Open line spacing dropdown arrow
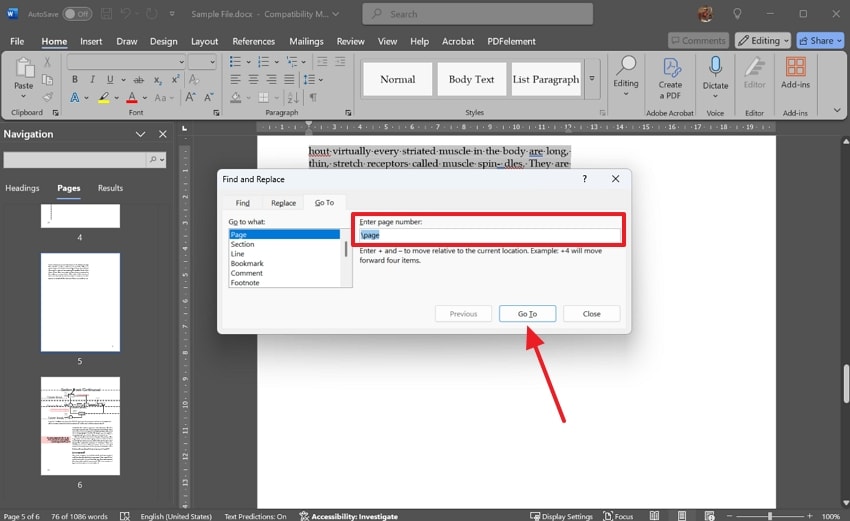 (x=321, y=80)
